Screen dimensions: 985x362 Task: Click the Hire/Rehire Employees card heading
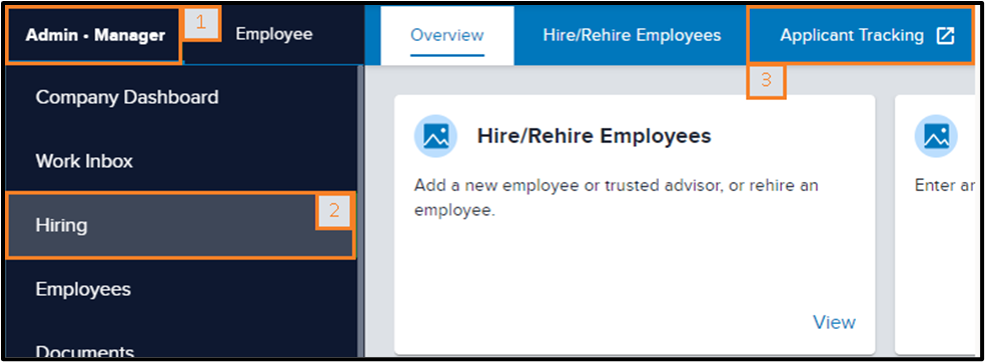(x=594, y=136)
